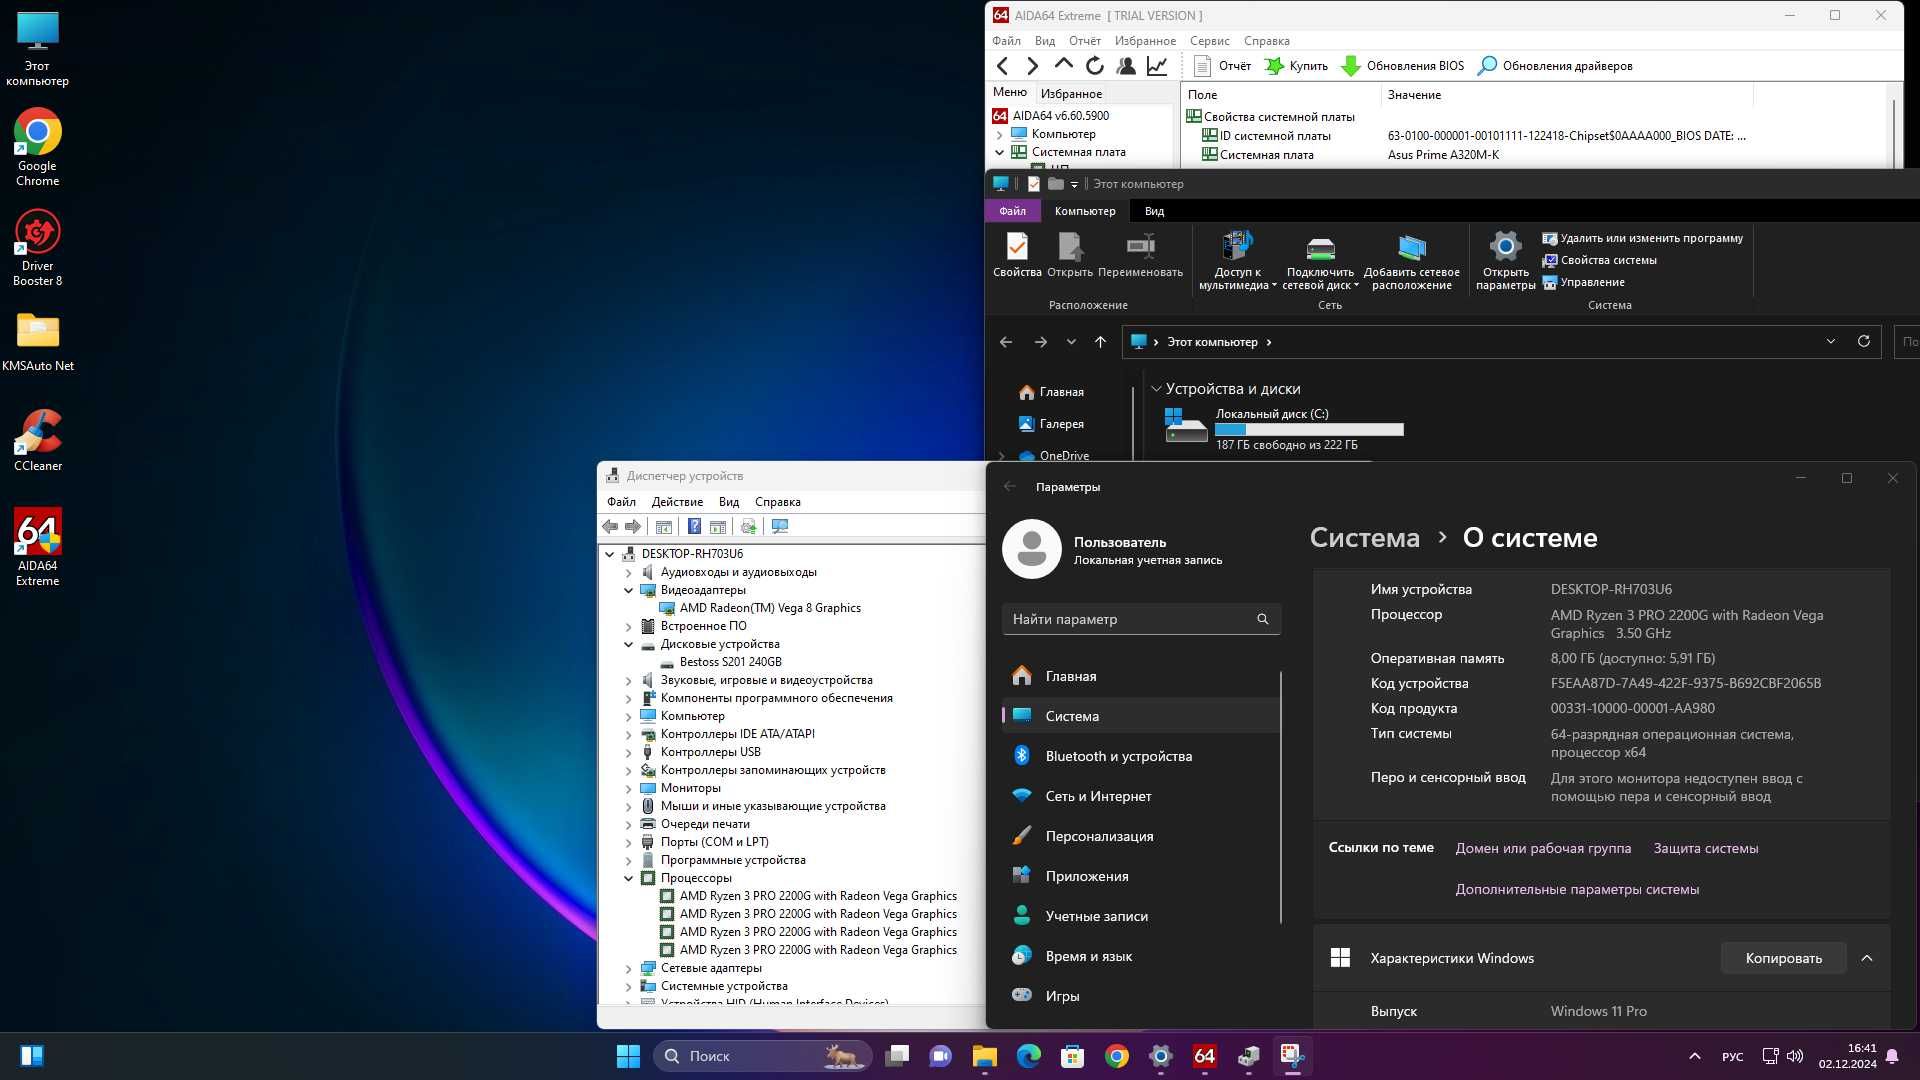Click back arrow in Device Manager toolbar
1920x1080 pixels.
click(609, 526)
